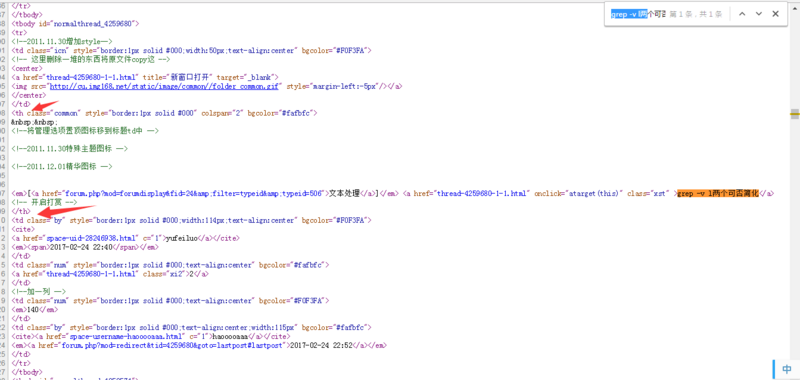Go to next match in find bar
The height and width of the screenshot is (380, 800).
pos(759,14)
